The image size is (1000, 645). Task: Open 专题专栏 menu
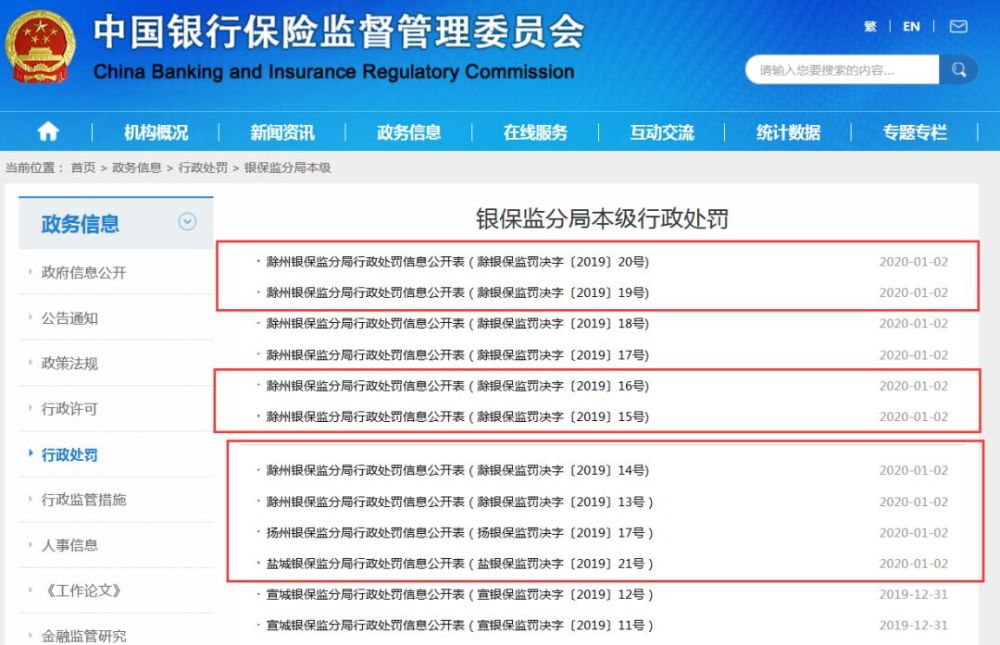coord(915,133)
